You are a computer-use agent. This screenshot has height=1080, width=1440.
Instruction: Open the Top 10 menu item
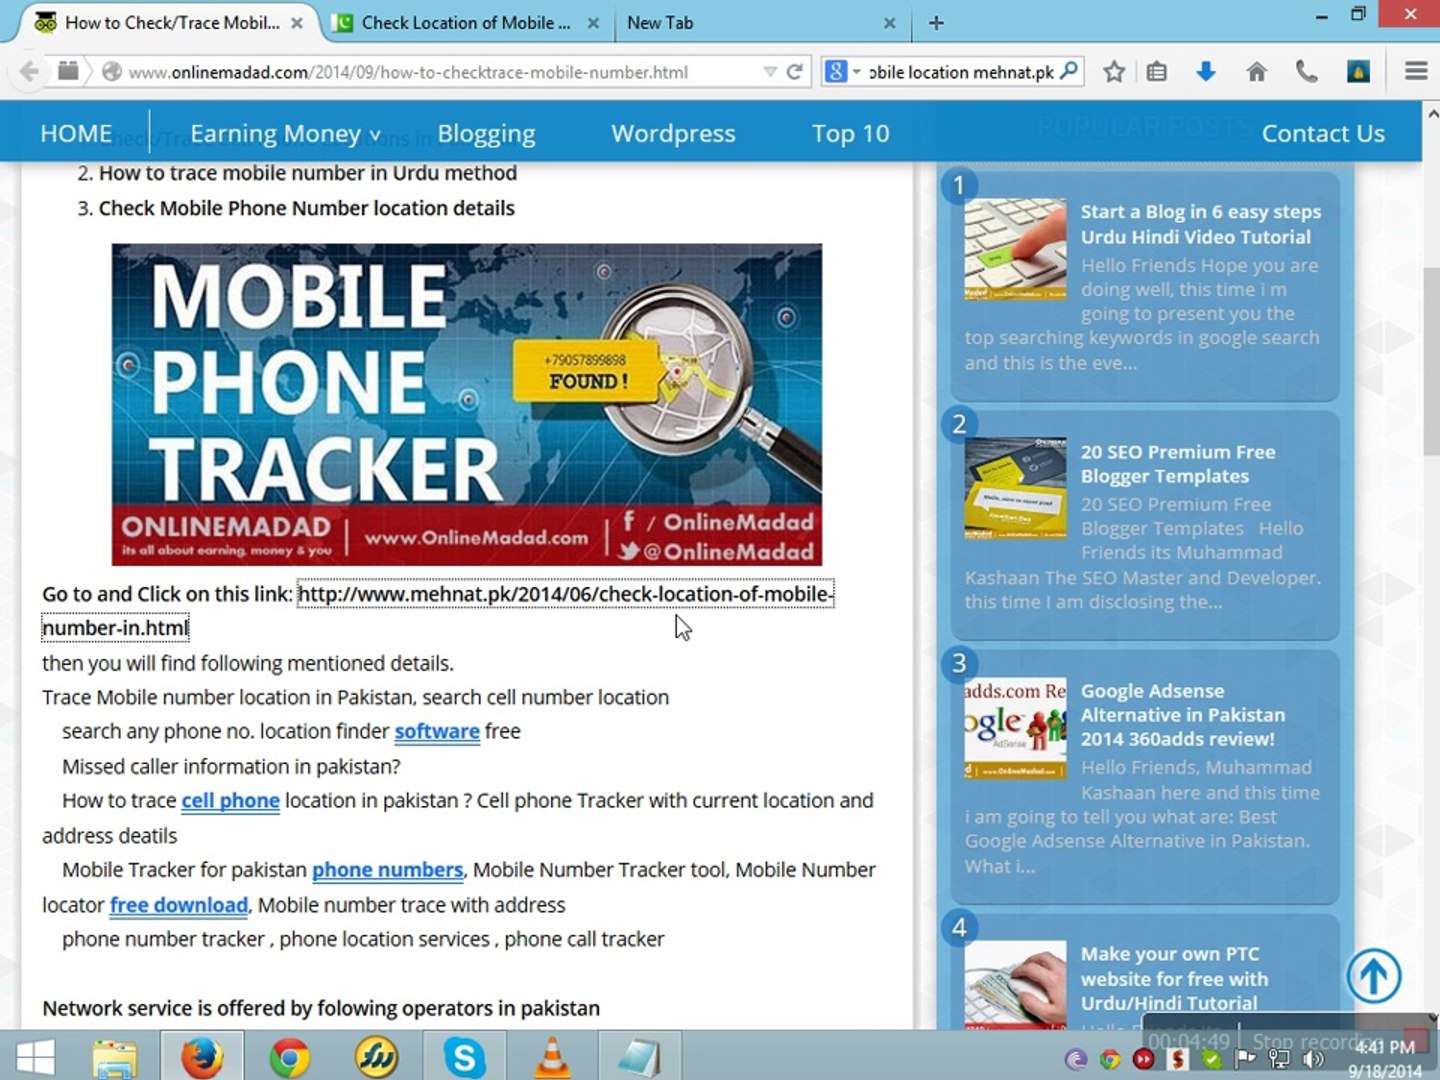850,133
